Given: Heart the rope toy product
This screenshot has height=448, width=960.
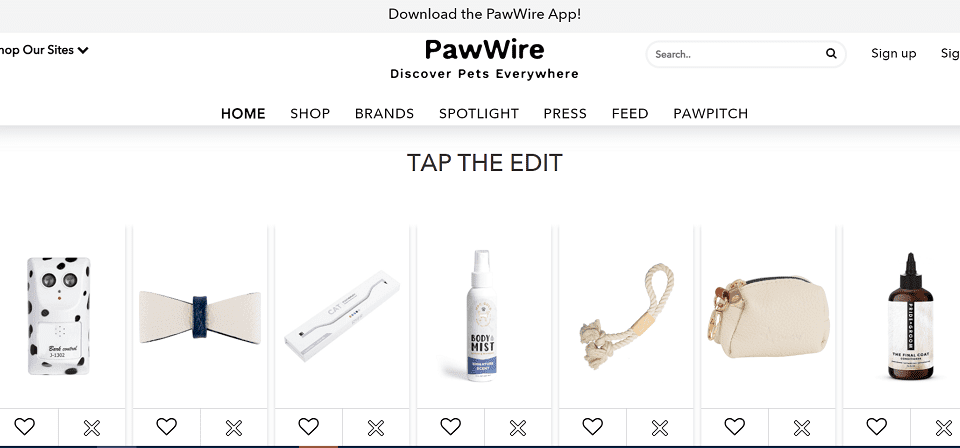Looking at the screenshot, I should pyautogui.click(x=593, y=427).
